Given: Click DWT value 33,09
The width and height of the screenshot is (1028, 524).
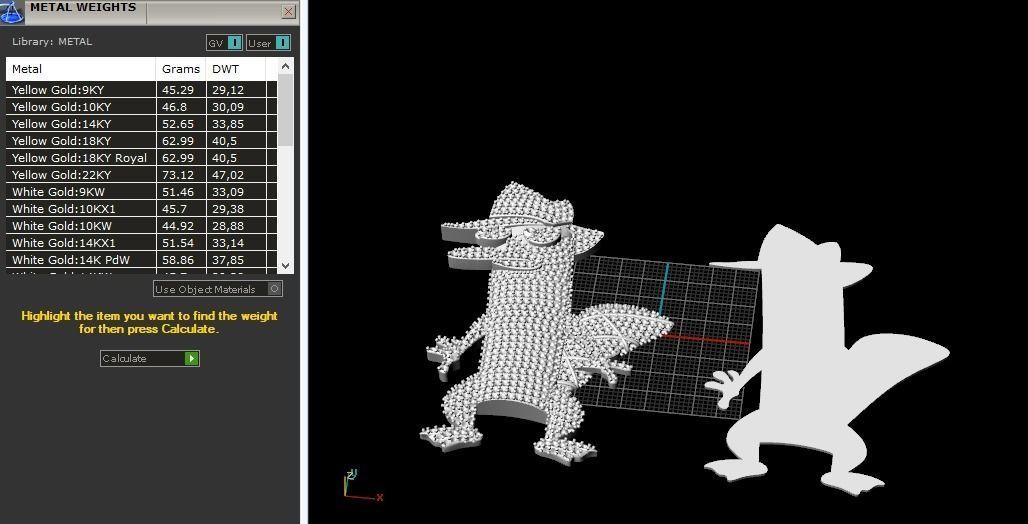Looking at the screenshot, I should coord(227,192).
